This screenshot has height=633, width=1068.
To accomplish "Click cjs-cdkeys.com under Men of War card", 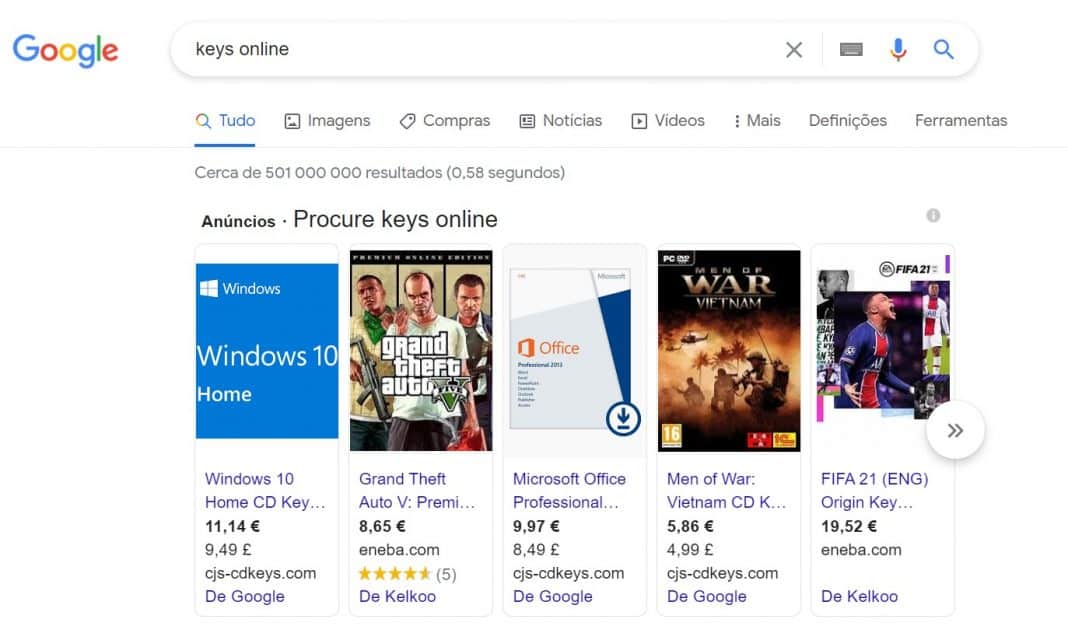I will pos(722,573).
